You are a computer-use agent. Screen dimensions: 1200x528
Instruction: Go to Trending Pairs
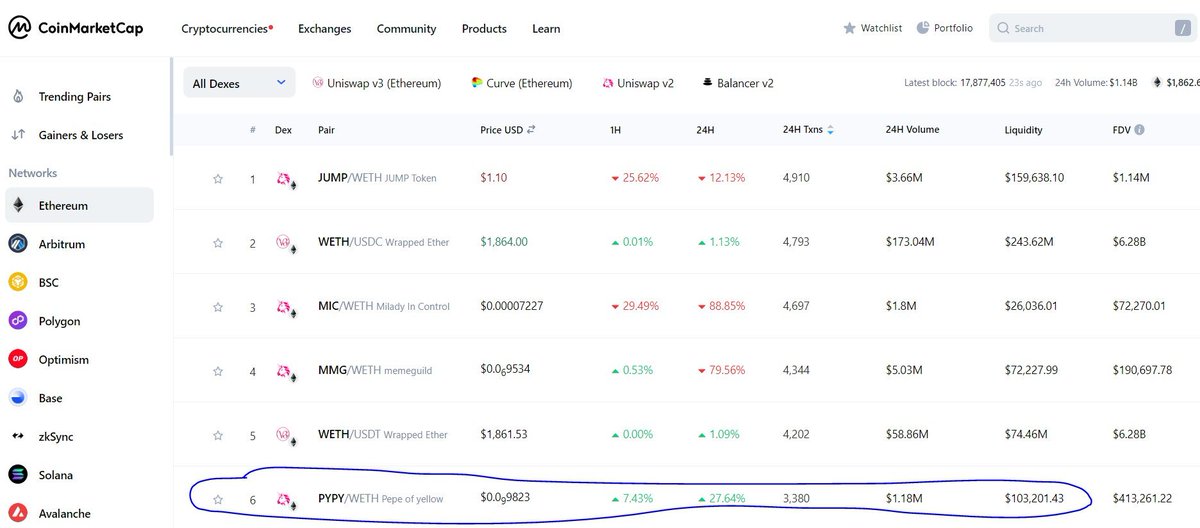pyautogui.click(x=74, y=97)
